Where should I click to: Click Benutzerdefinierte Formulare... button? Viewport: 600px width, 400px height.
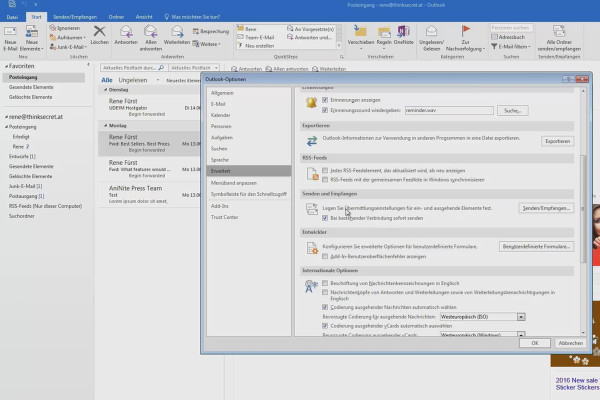coord(536,247)
